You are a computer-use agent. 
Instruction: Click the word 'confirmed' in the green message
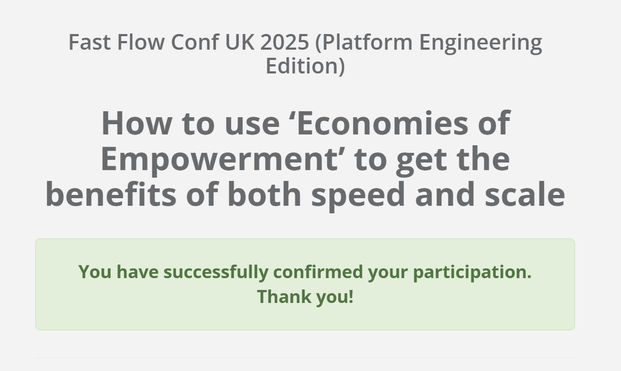[318, 272]
